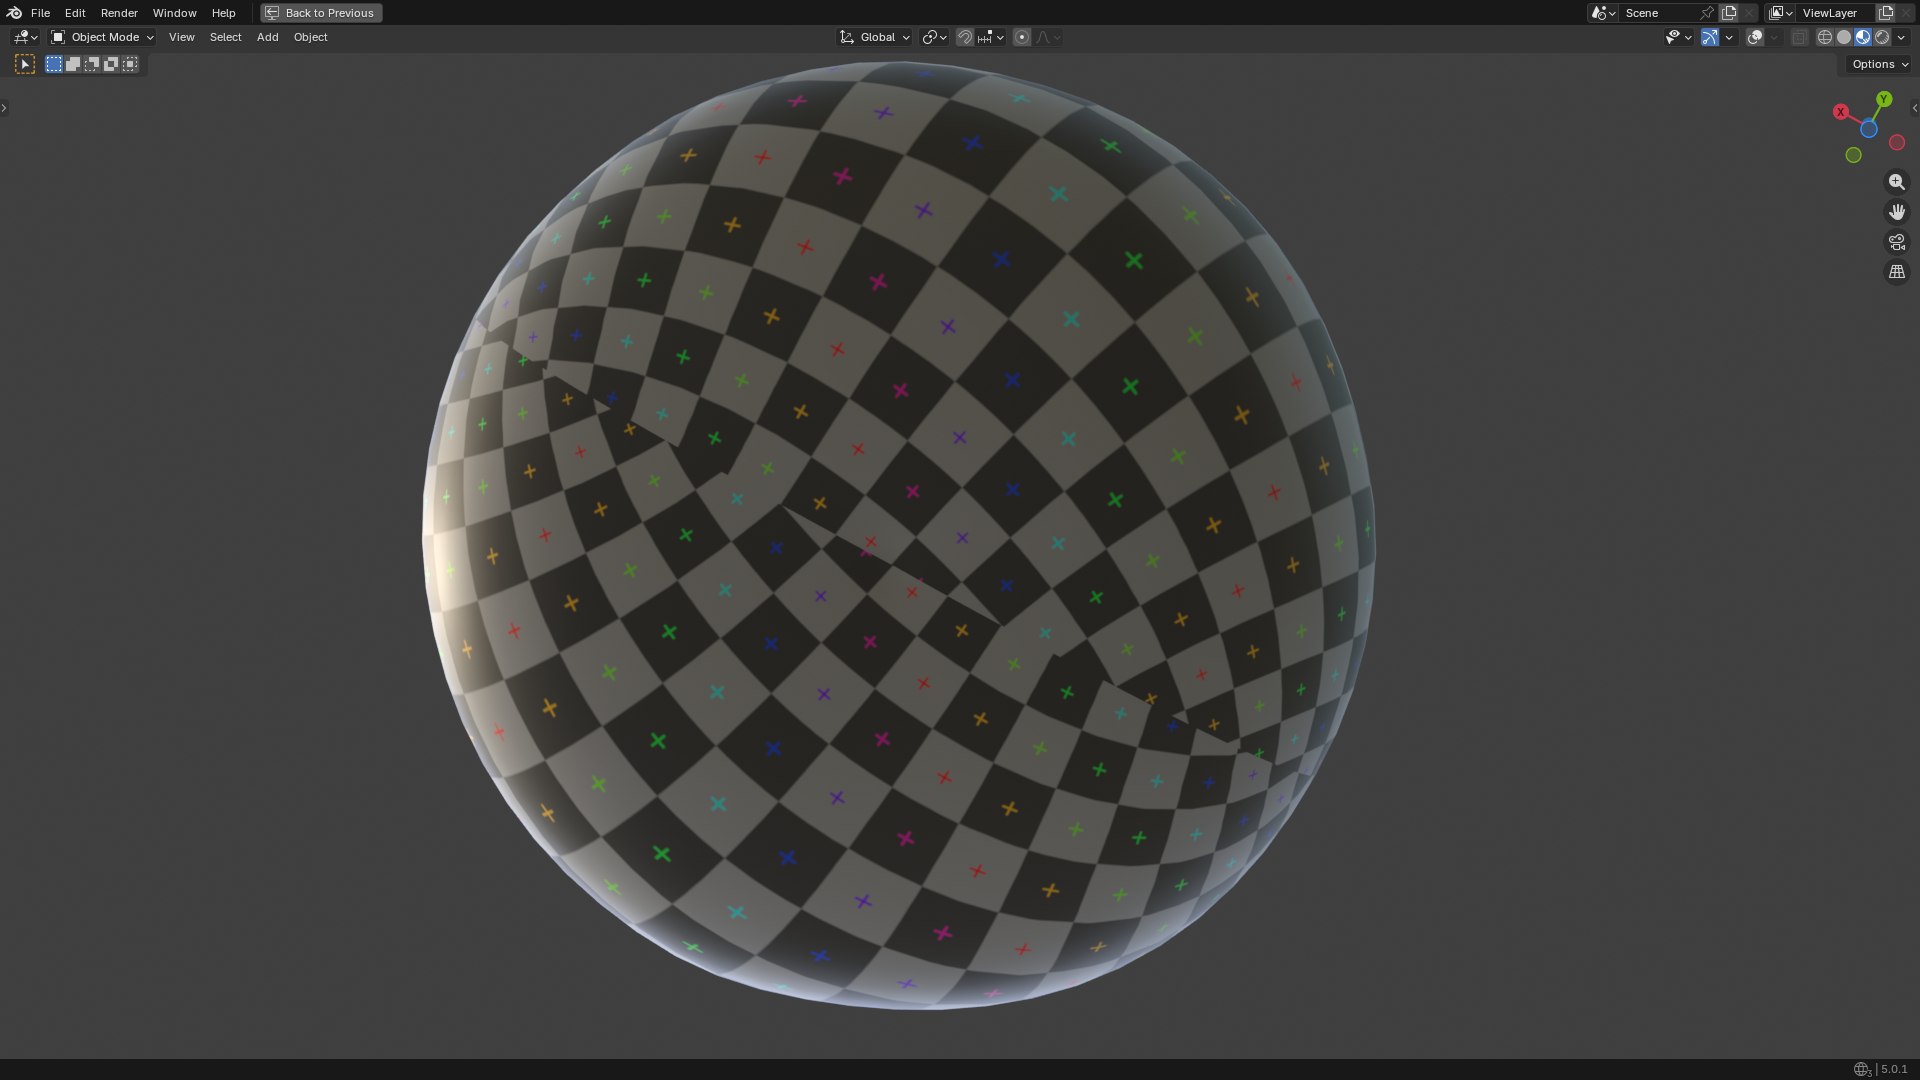Create new scene copy icon
The height and width of the screenshot is (1080, 1920).
click(1729, 13)
